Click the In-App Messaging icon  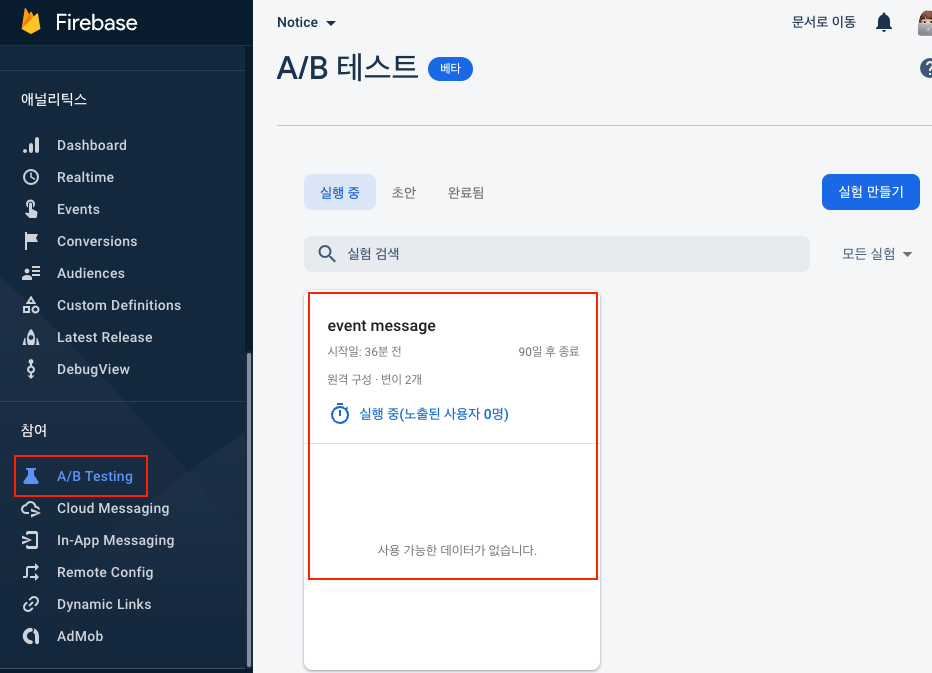[x=31, y=540]
